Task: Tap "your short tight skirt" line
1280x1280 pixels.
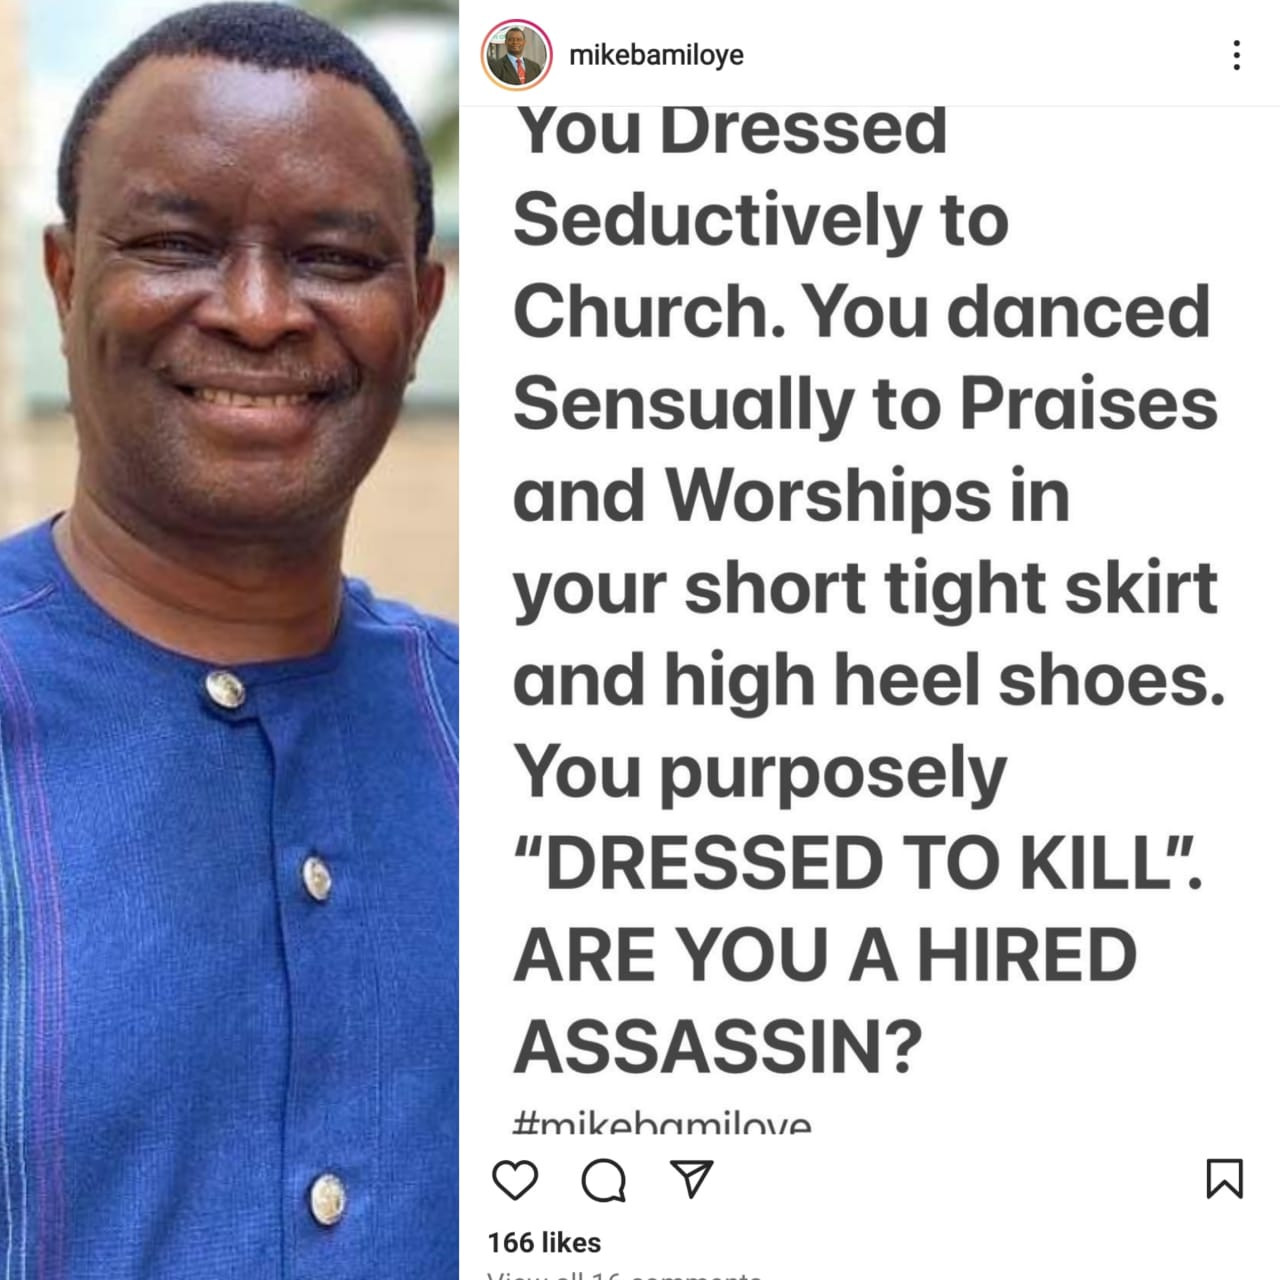Action: [865, 590]
